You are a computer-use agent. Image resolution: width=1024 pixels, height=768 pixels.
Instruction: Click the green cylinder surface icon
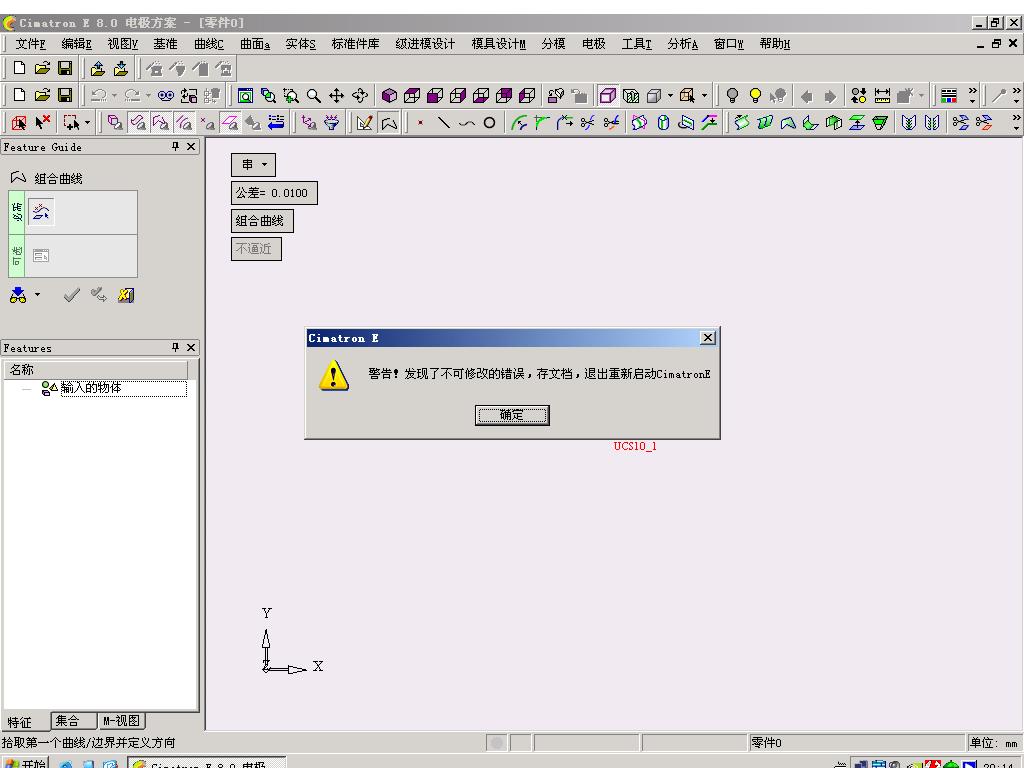click(664, 122)
